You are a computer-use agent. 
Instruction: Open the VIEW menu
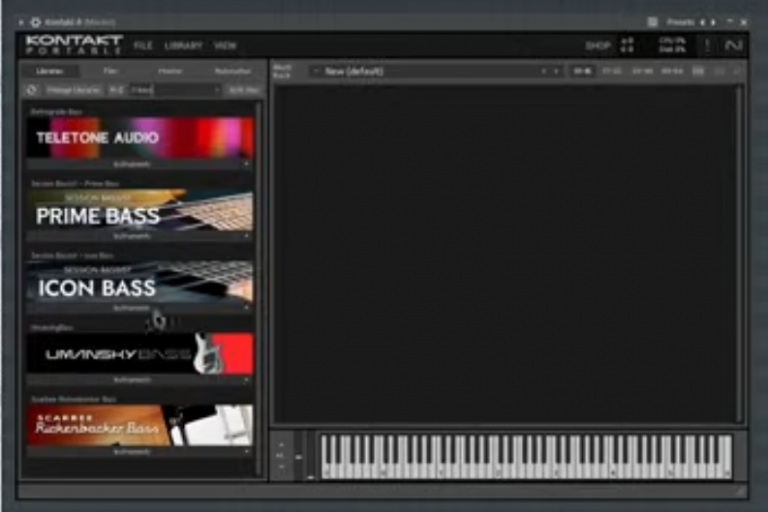pos(225,46)
